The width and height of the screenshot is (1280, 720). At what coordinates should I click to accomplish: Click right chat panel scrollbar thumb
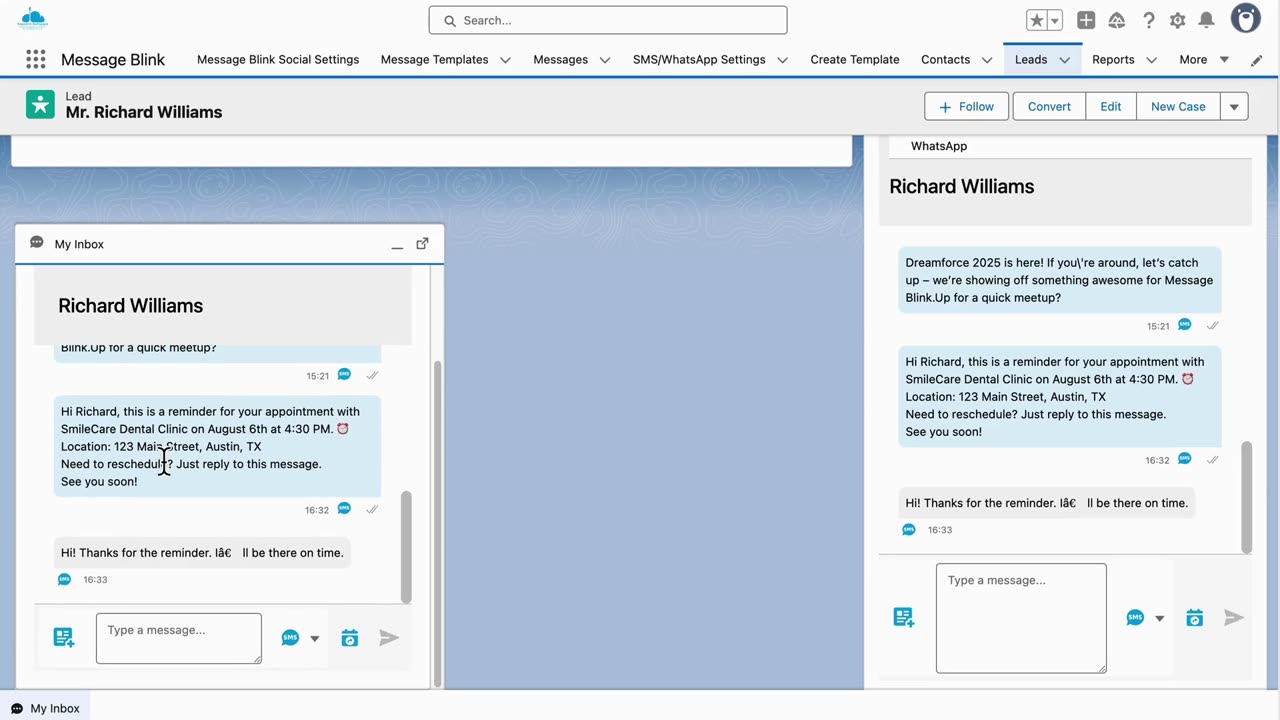[1246, 496]
